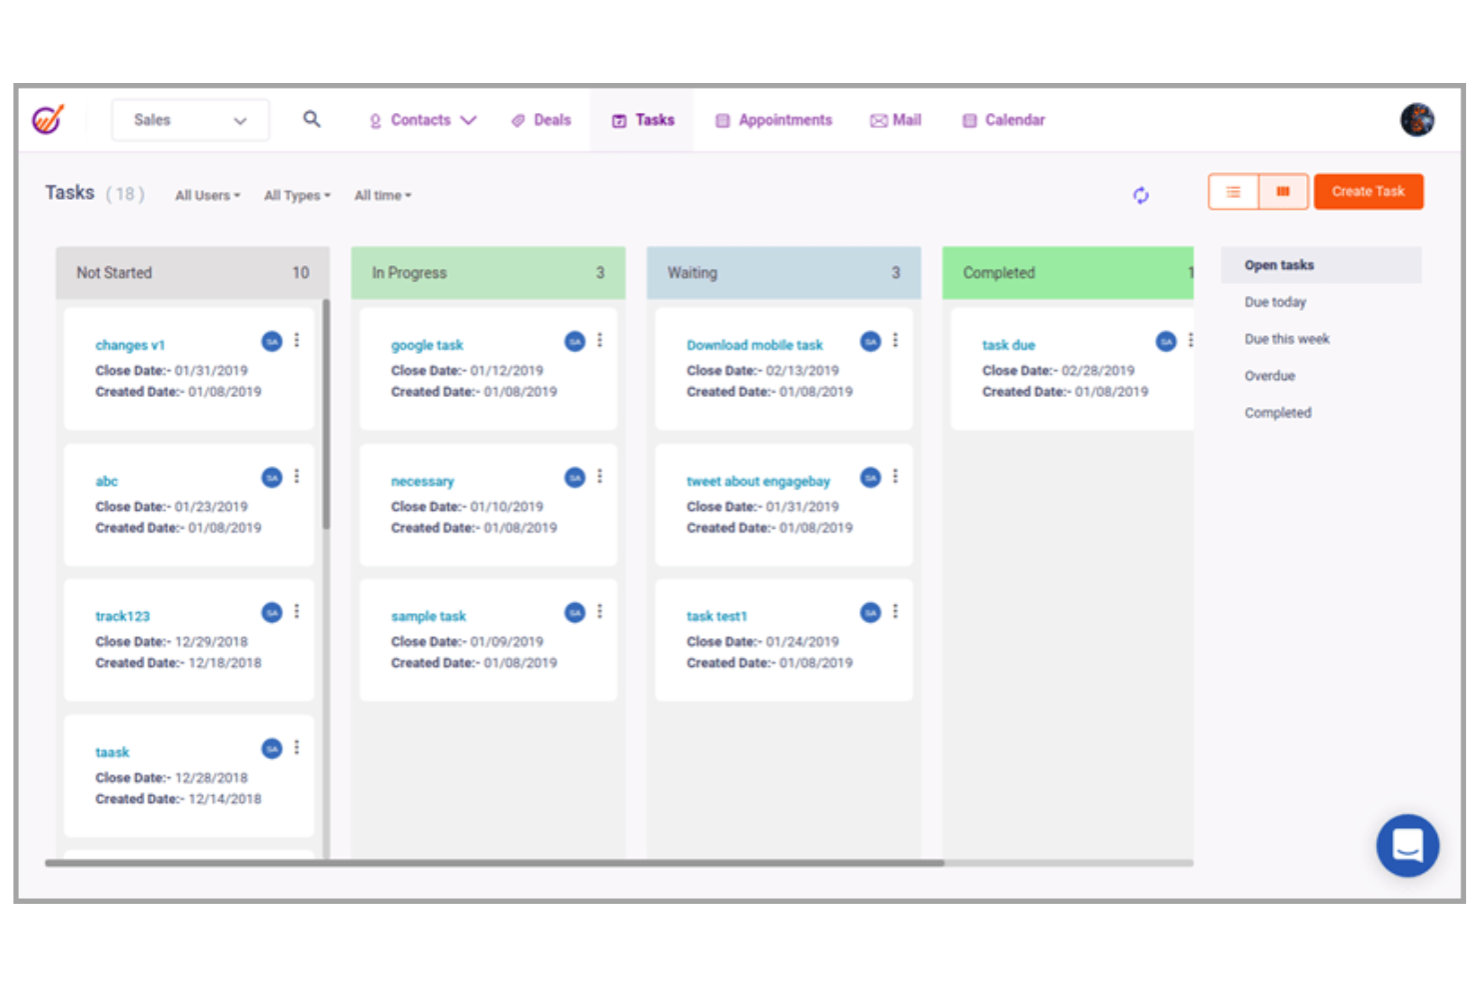Expand the All Types filter
The image size is (1480, 987).
(x=296, y=195)
